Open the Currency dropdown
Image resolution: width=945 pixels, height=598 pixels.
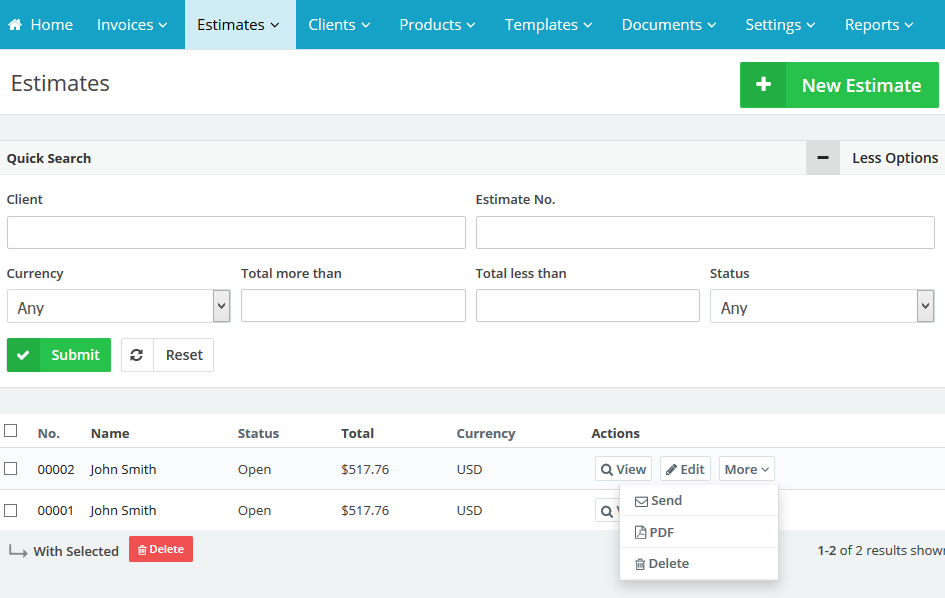pyautogui.click(x=118, y=307)
